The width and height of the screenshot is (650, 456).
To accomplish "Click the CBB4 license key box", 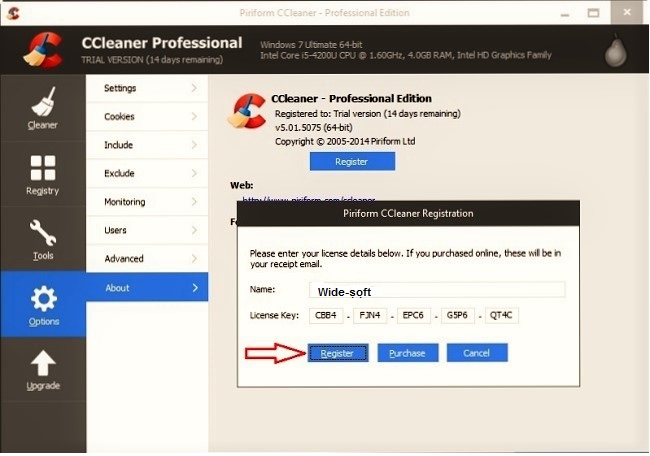I will click(x=326, y=315).
